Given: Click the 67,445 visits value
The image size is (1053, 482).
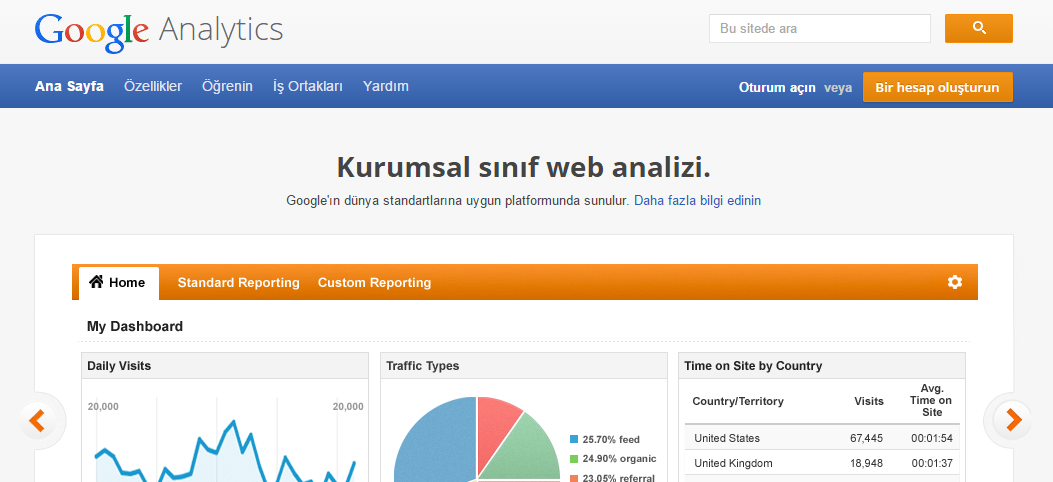Looking at the screenshot, I should pos(866,438).
